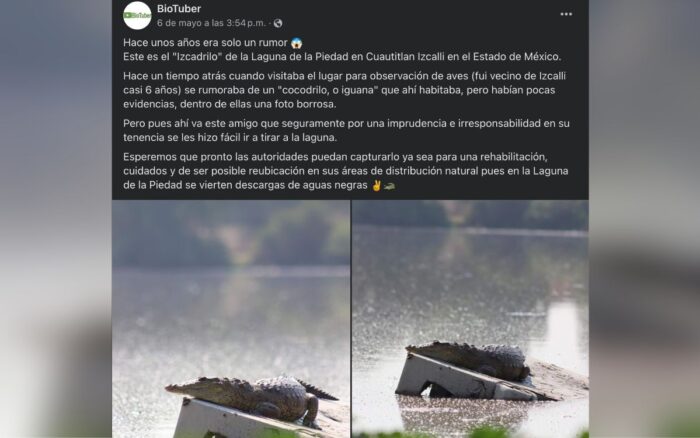The width and height of the screenshot is (700, 438).
Task: Open the three-dots post options menu
Action: (x=566, y=14)
